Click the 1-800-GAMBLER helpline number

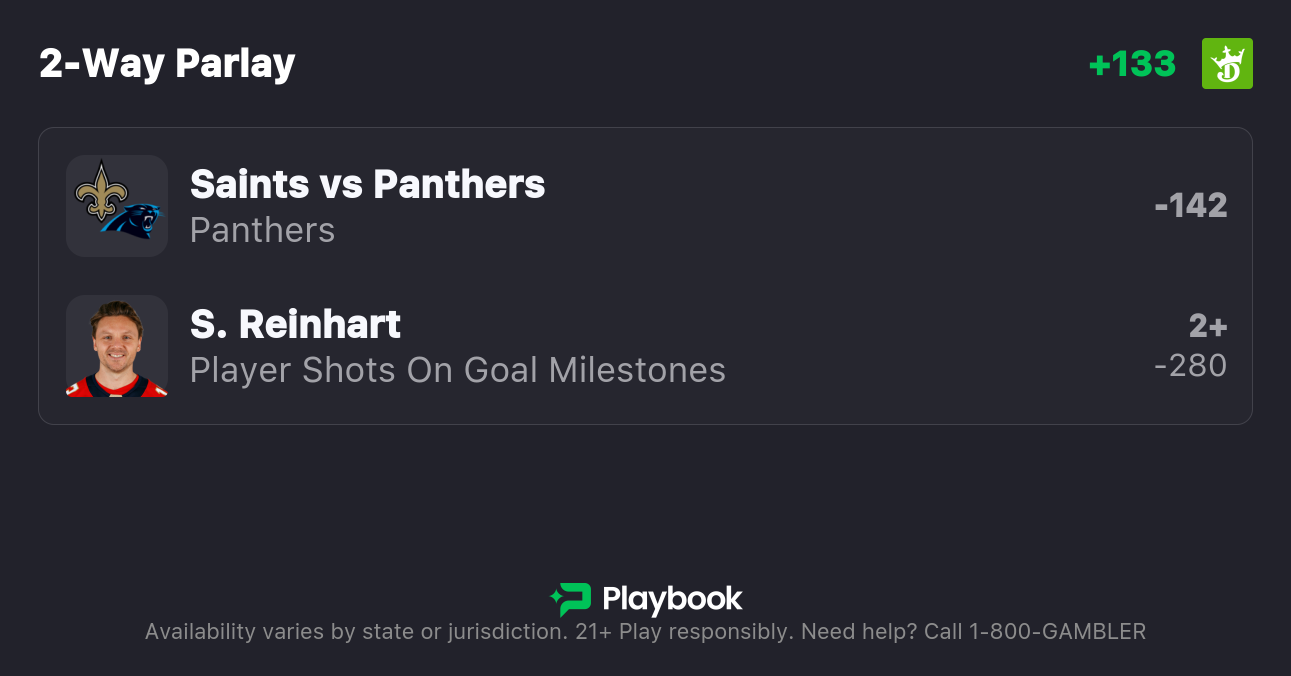pyautogui.click(x=1057, y=632)
